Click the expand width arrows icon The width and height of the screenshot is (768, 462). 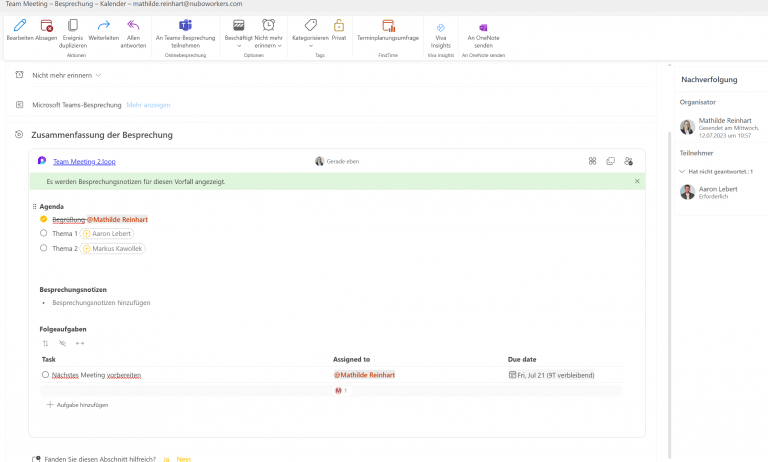tap(80, 343)
